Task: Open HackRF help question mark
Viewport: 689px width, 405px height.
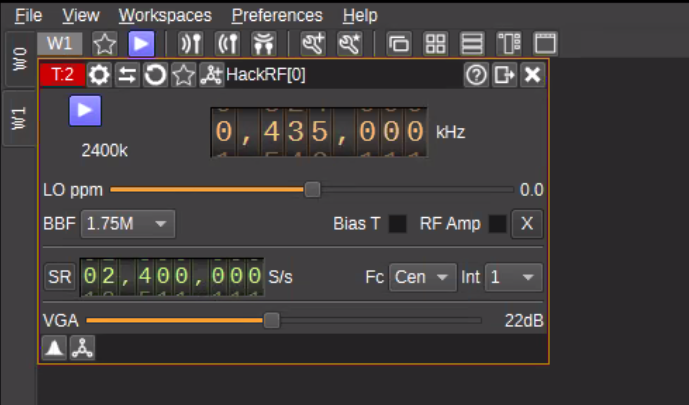Action: pyautogui.click(x=476, y=75)
